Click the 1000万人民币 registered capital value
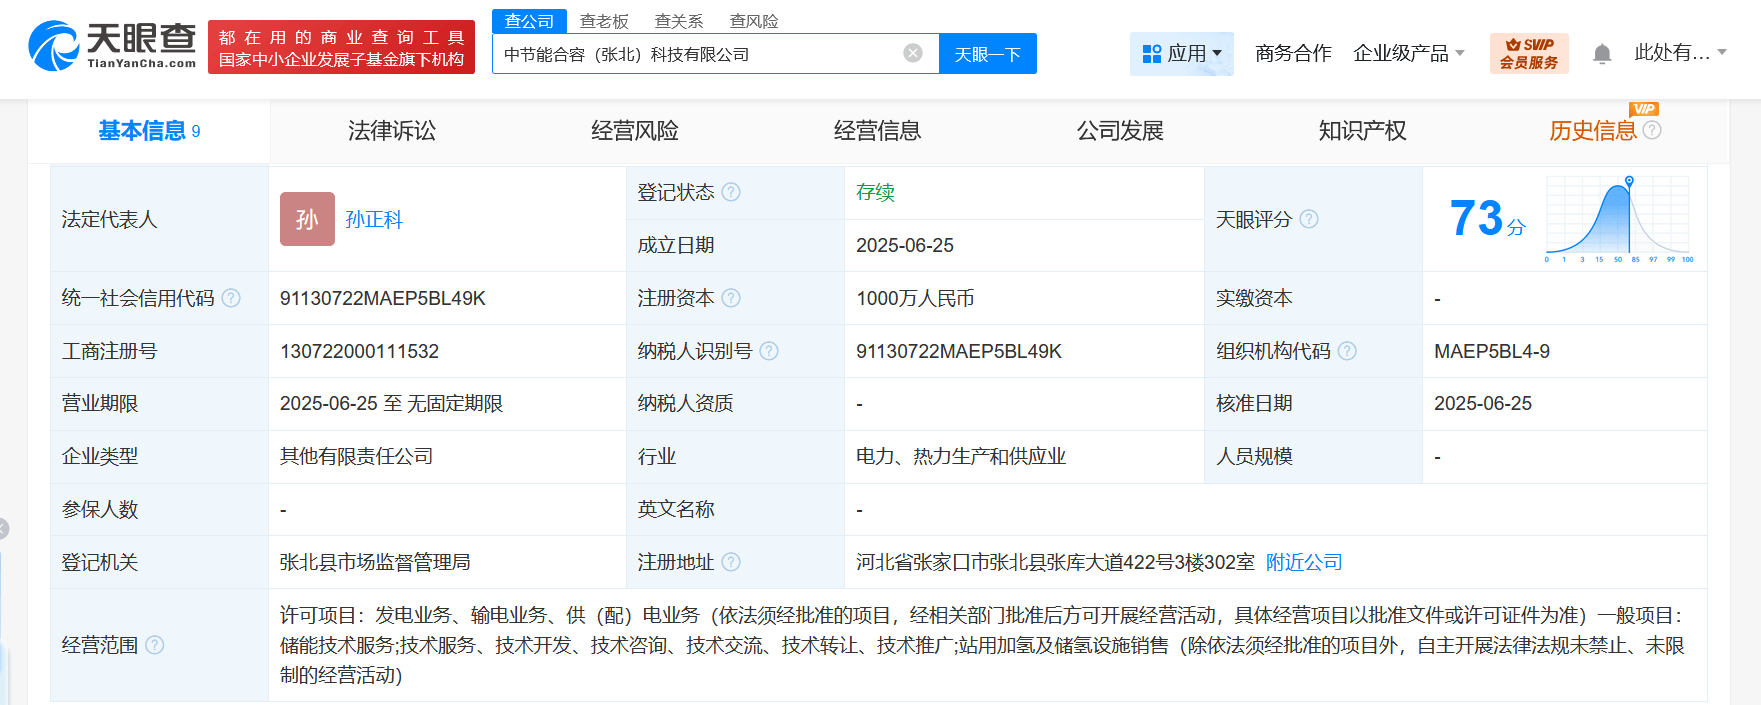 (x=915, y=298)
